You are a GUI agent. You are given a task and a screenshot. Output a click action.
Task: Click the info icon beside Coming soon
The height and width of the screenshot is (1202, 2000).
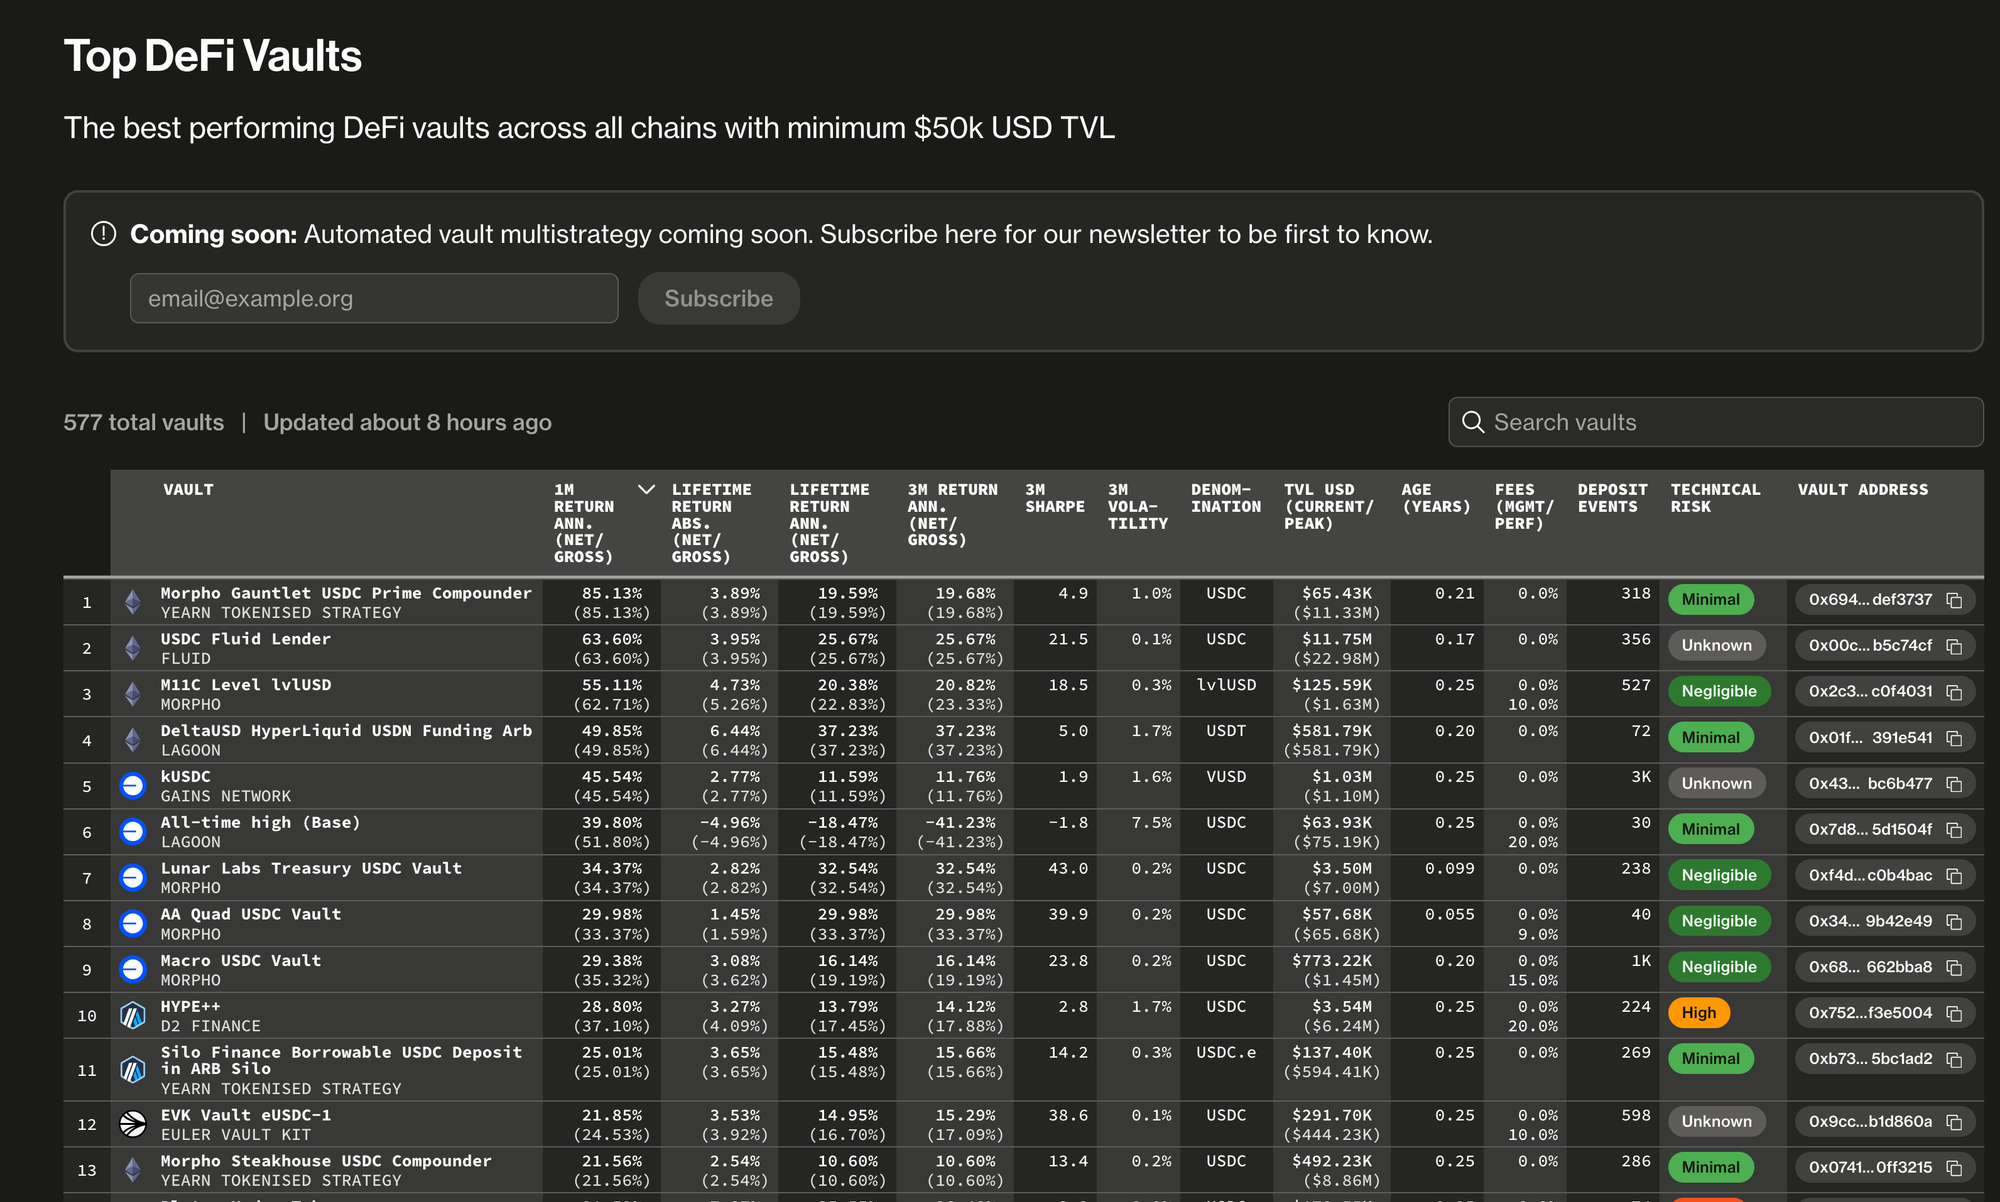103,234
